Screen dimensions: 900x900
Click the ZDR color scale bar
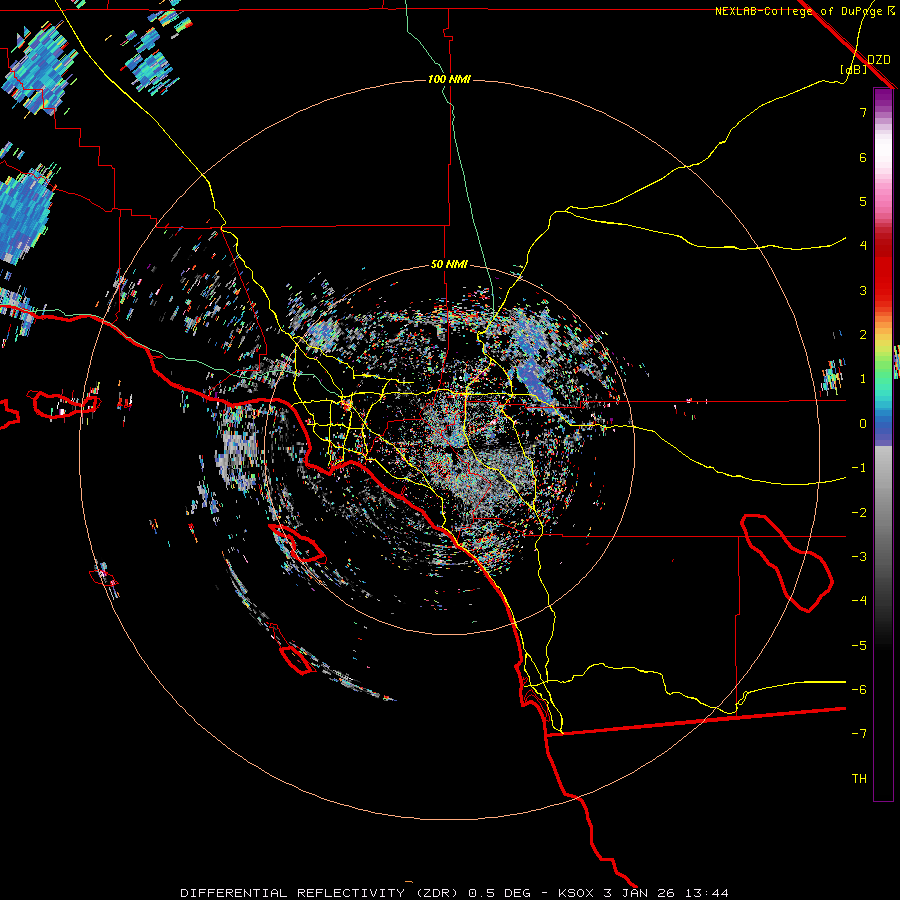883,444
